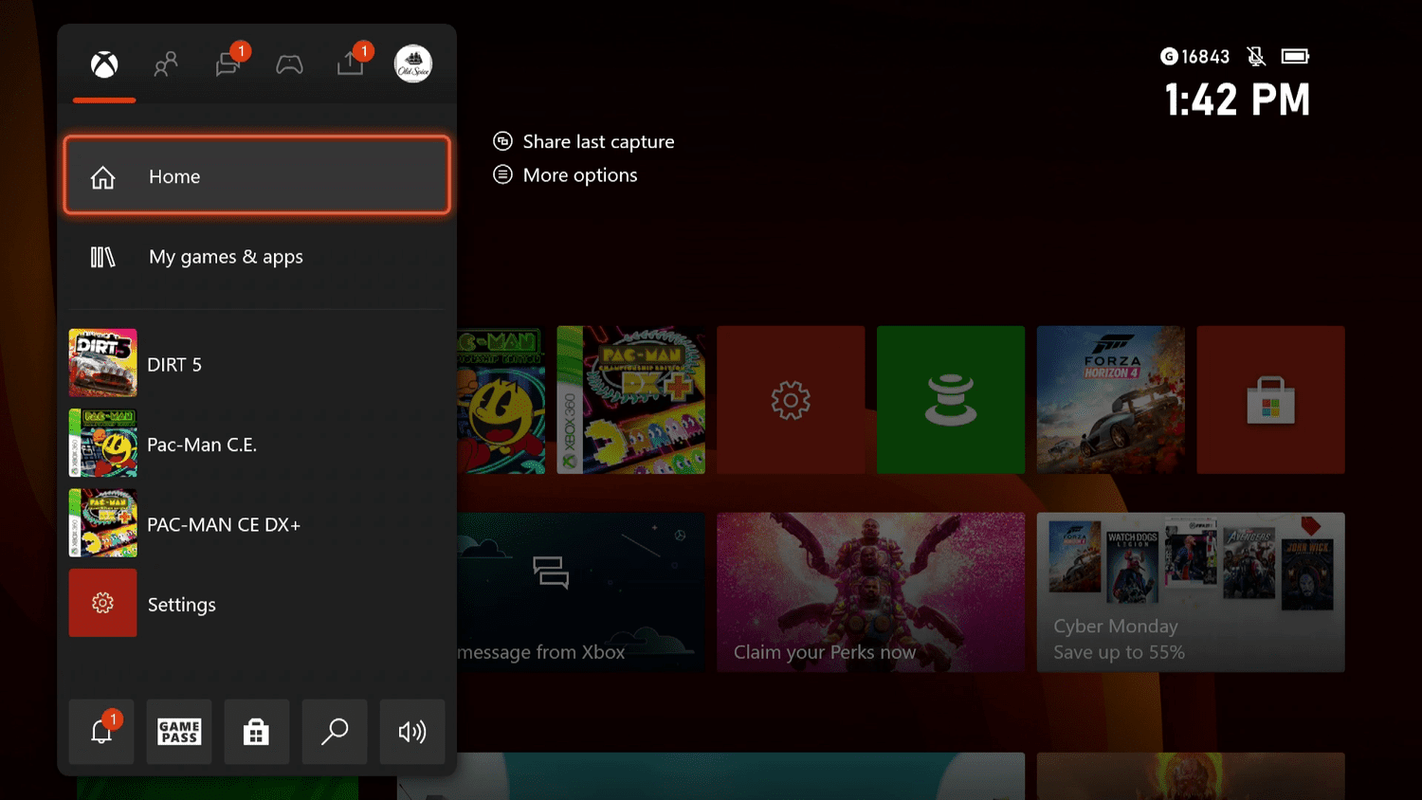The image size is (1422, 800).
Task: Open the Microsoft Store home tile
Action: pyautogui.click(x=1271, y=400)
